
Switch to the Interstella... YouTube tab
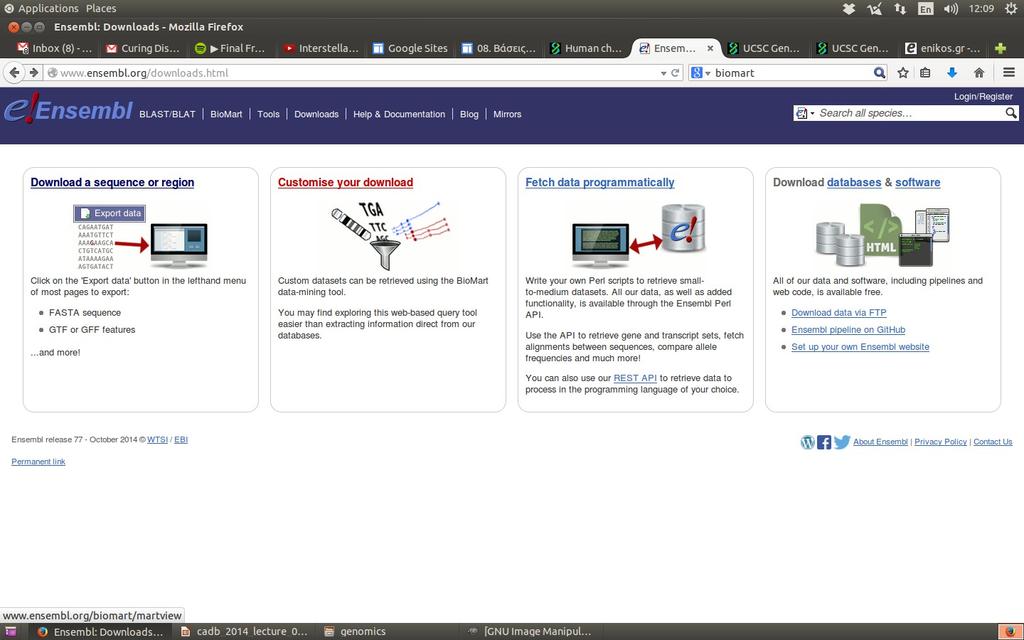click(x=321, y=48)
